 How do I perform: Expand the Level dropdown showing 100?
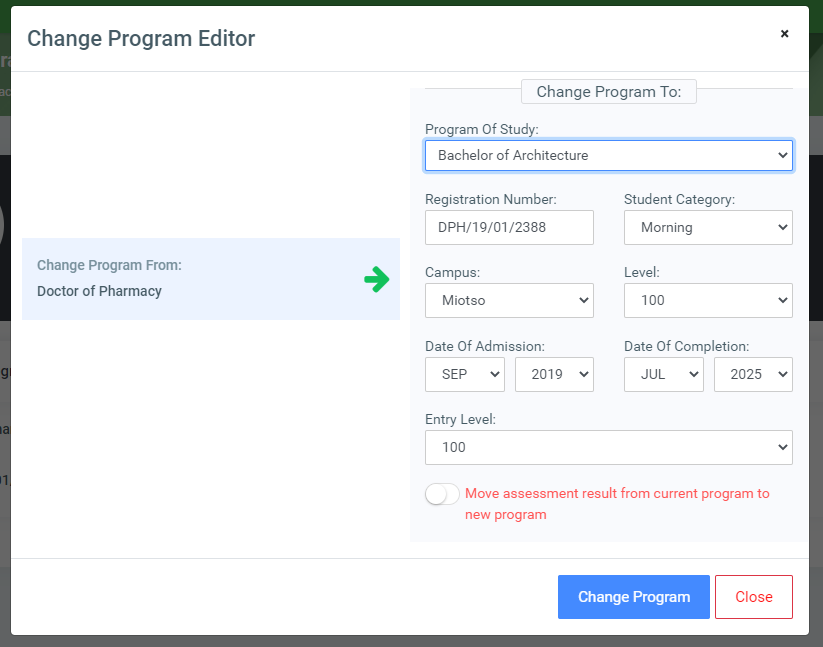point(708,300)
